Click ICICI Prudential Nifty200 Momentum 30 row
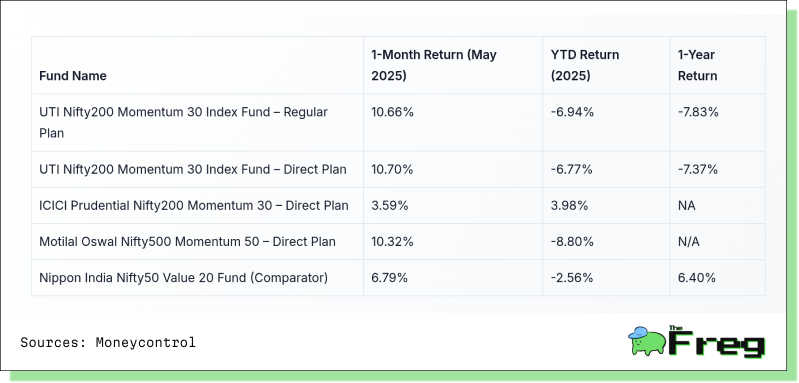 tap(398, 206)
